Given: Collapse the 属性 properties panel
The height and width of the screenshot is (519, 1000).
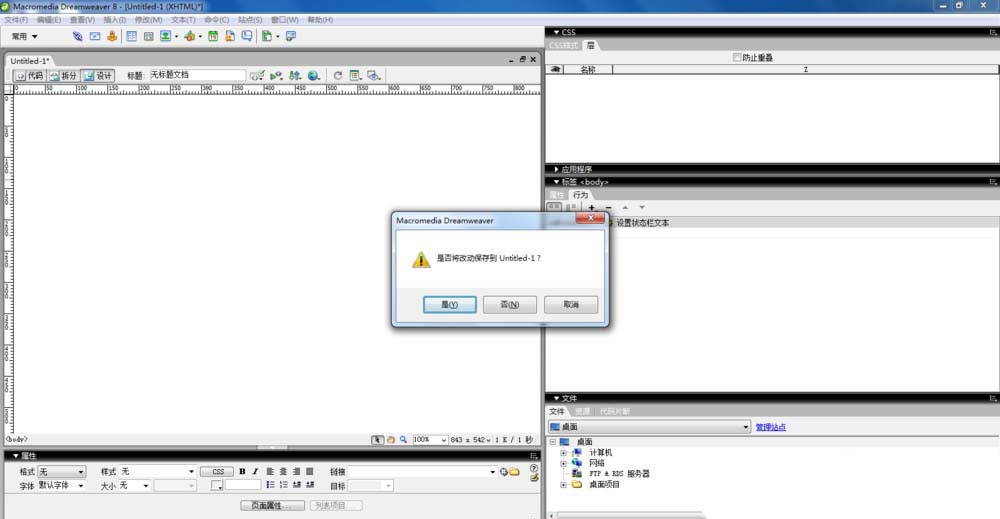Looking at the screenshot, I should tap(16, 456).
